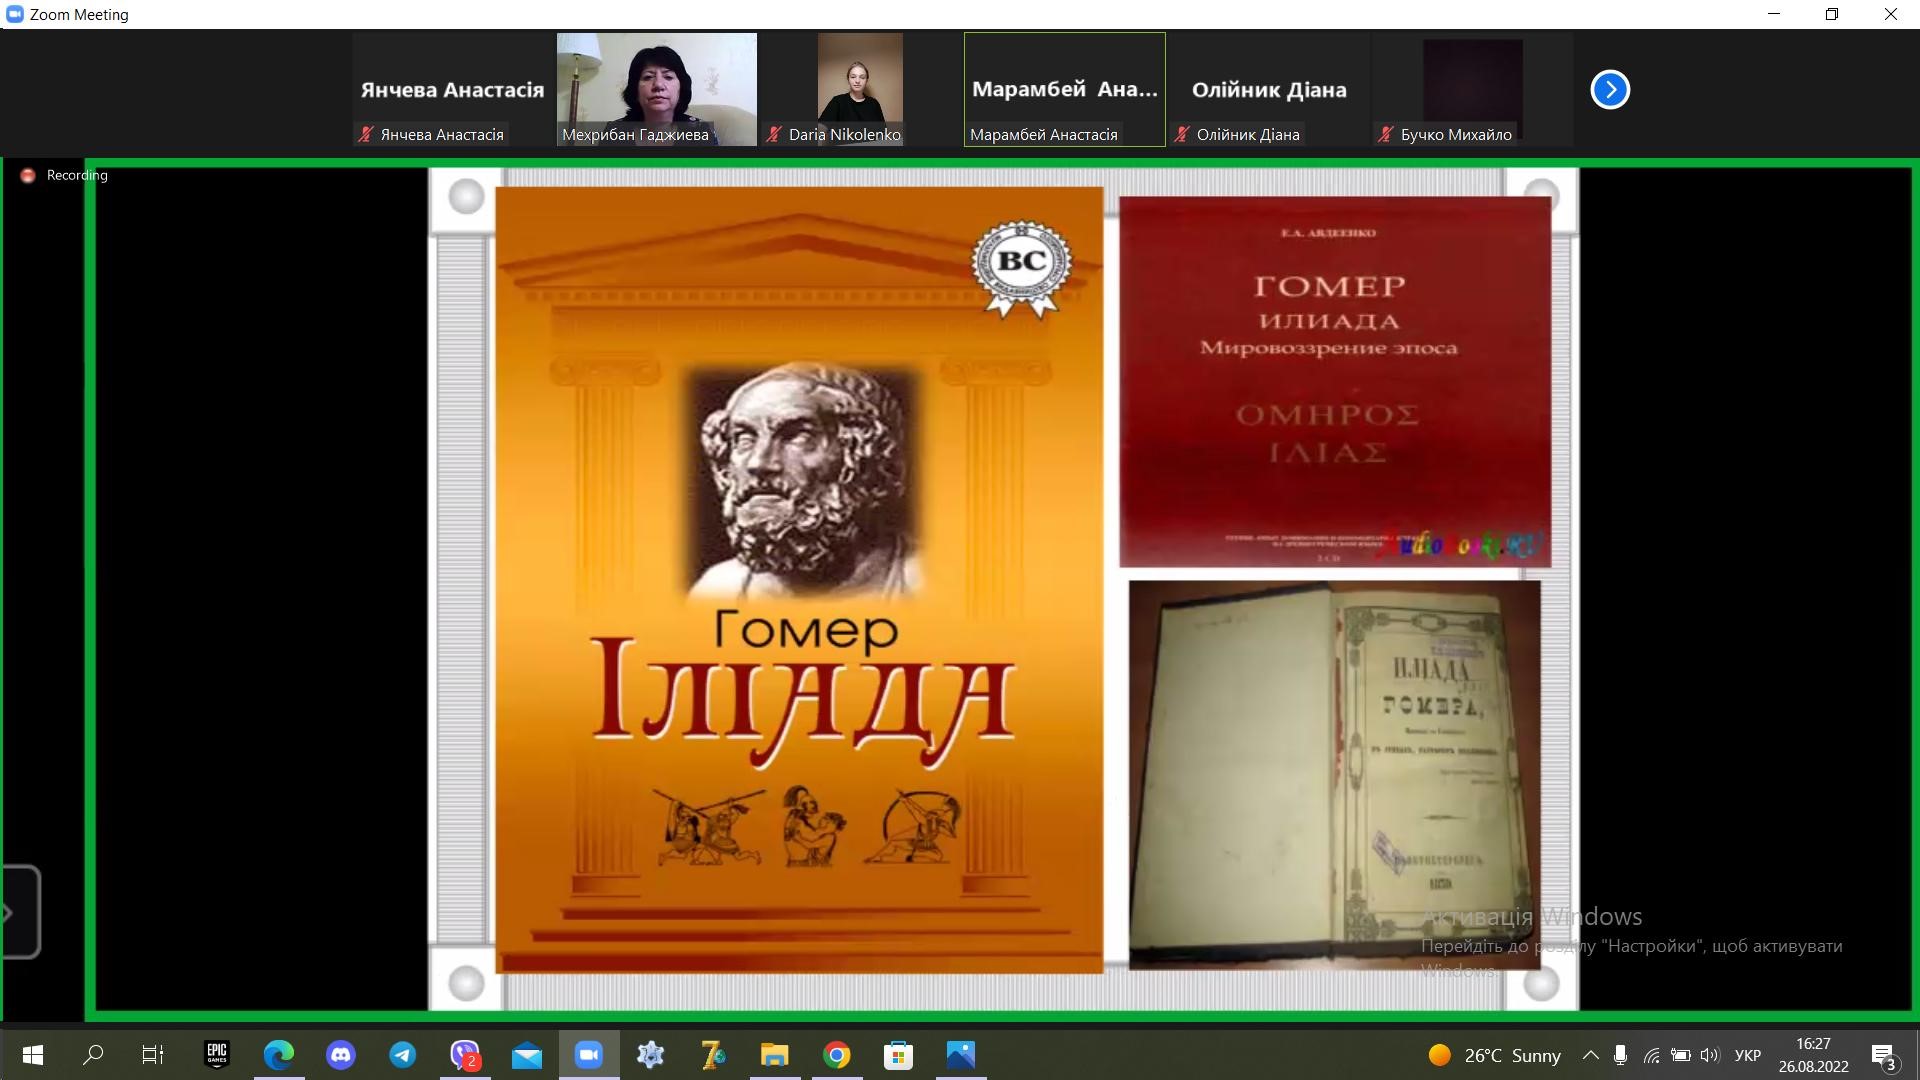Open weather widget showing 26°C Sunny
This screenshot has height=1080, width=1920.
tap(1495, 1055)
